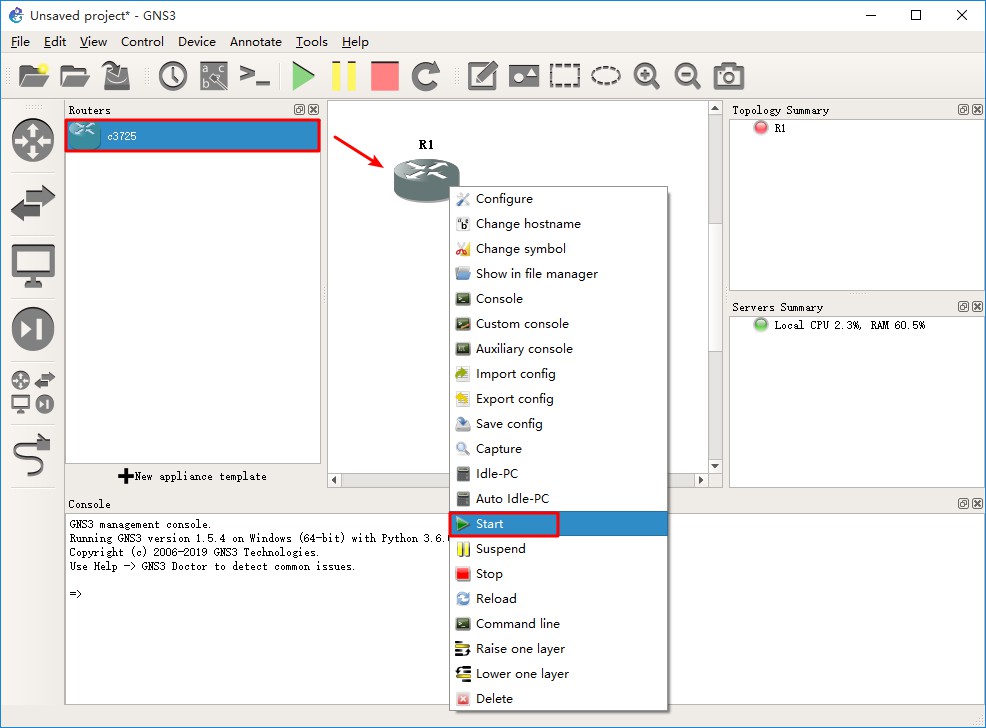986x728 pixels.
Task: Browse routers in device sidebar
Action: pyautogui.click(x=33, y=140)
